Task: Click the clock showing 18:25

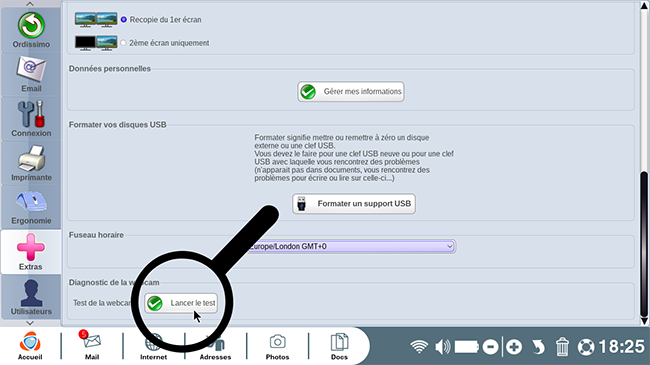Action: tap(622, 347)
